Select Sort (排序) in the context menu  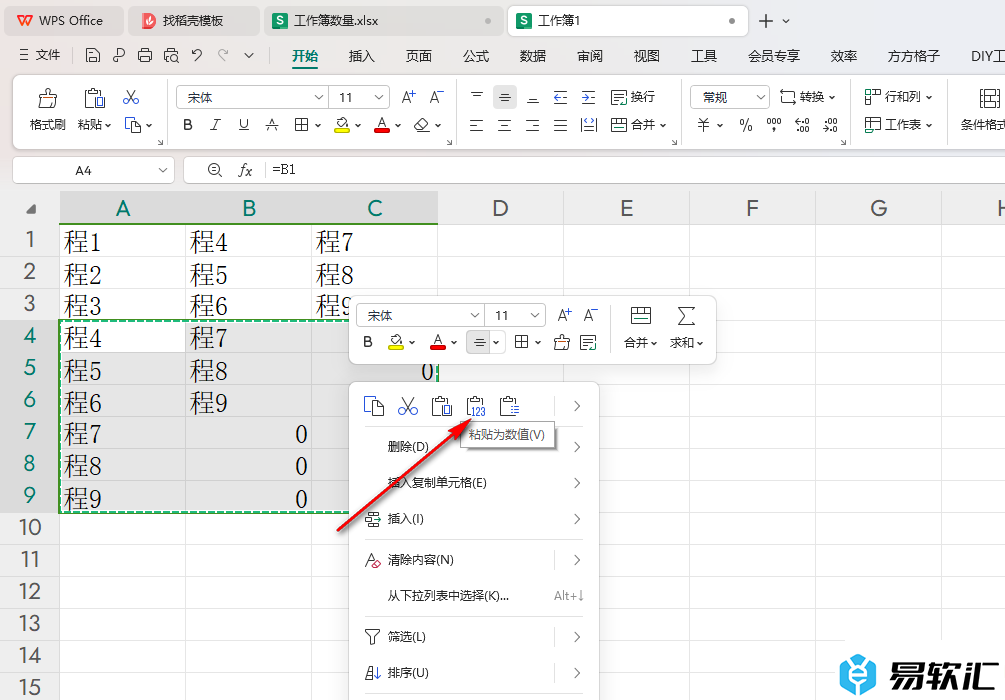473,672
